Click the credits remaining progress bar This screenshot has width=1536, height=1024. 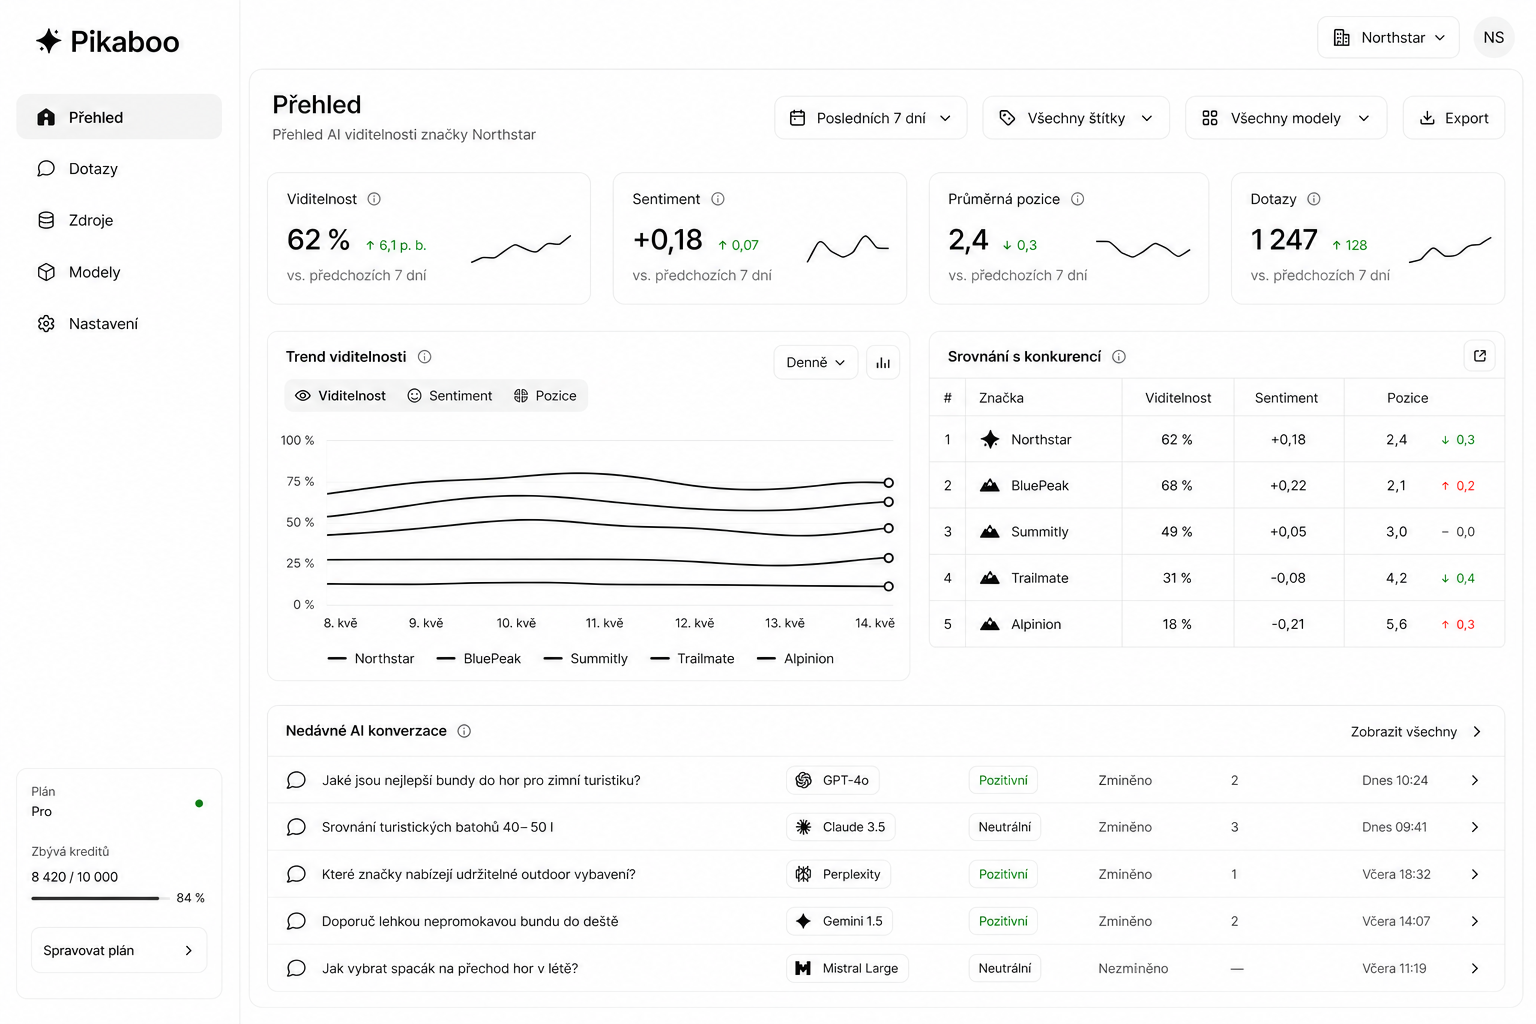pos(99,898)
